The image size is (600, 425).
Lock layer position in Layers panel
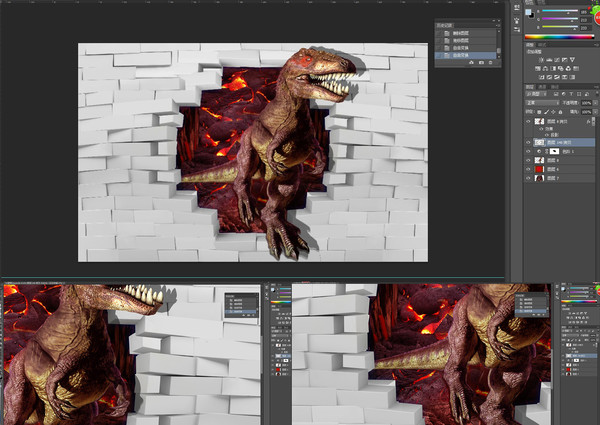point(553,112)
